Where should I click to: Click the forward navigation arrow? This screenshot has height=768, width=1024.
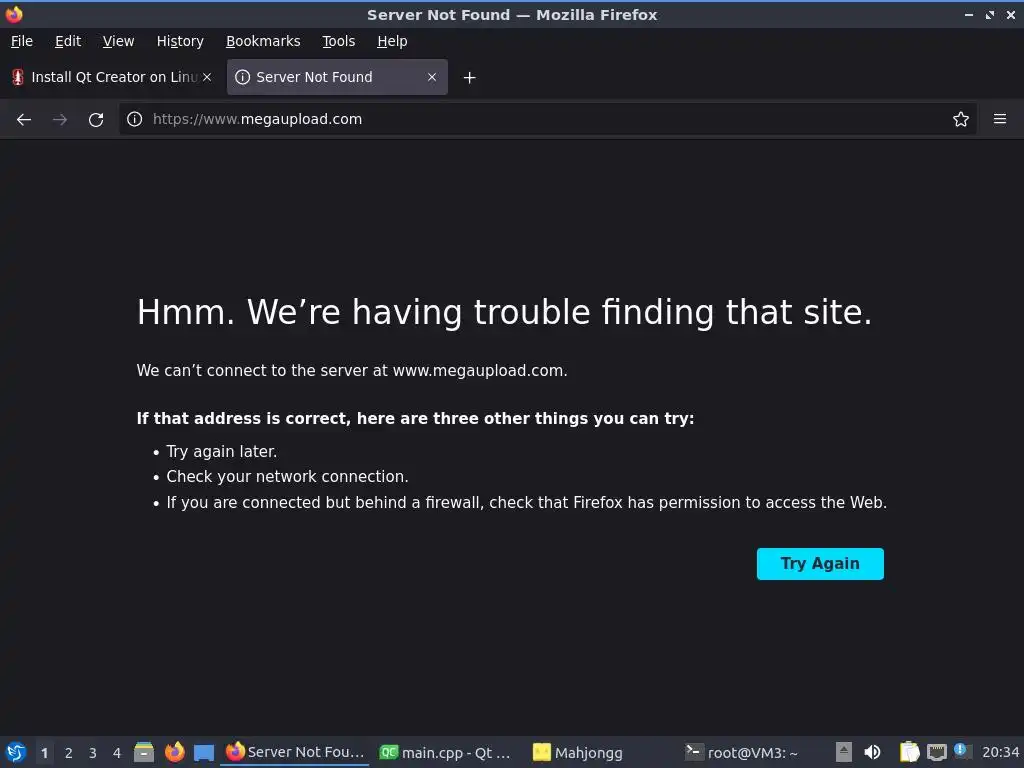(60, 120)
